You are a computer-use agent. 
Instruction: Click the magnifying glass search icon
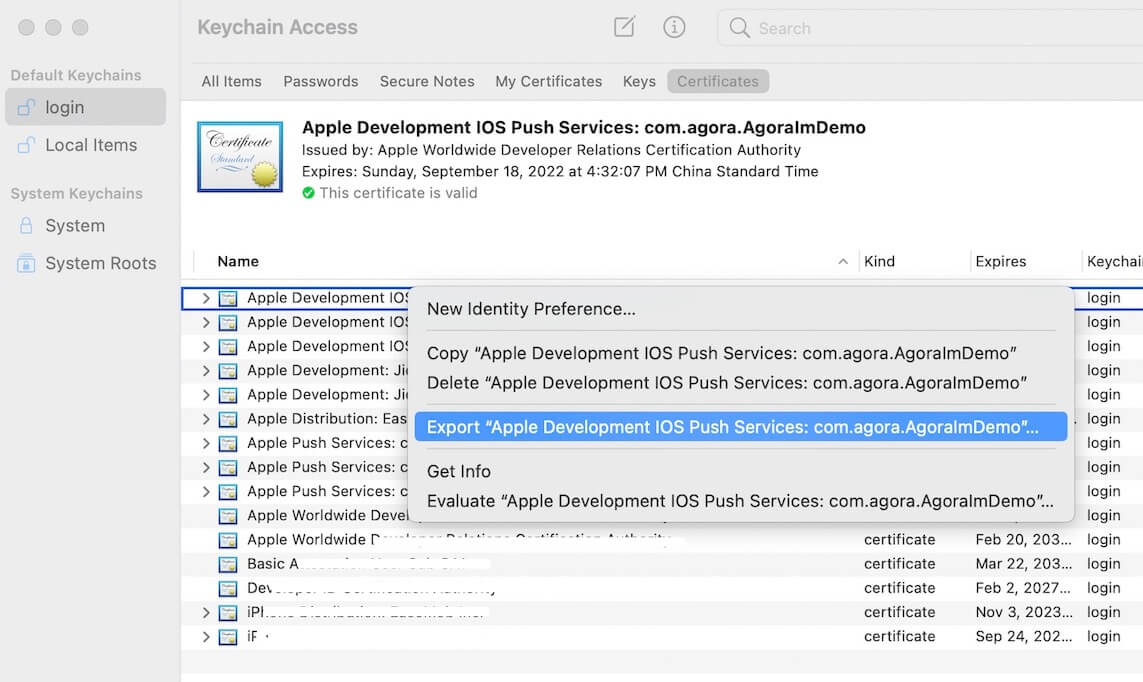[740, 28]
